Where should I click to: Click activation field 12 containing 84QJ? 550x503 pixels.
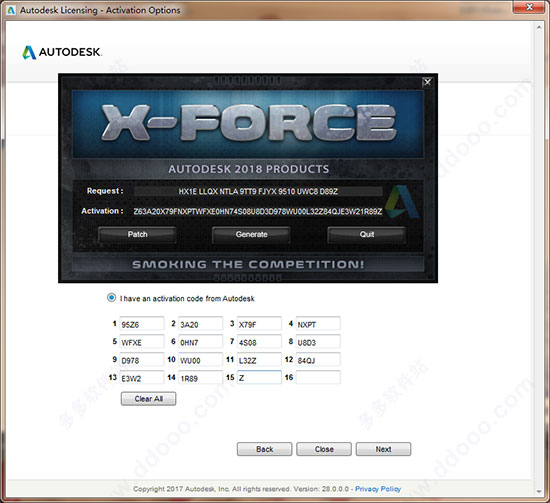pyautogui.click(x=318, y=360)
